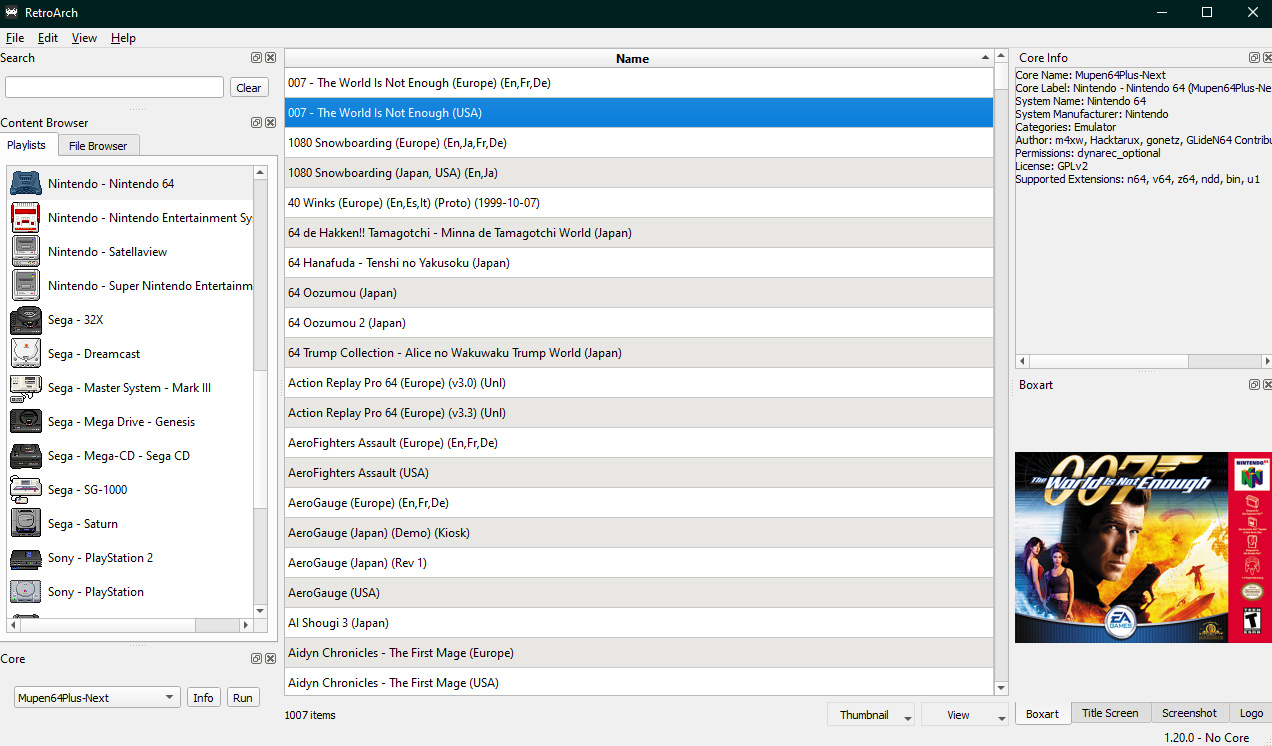Screen dimensions: 1272x746
Task: Click the Satellaview playlist icon
Action: pos(25,252)
